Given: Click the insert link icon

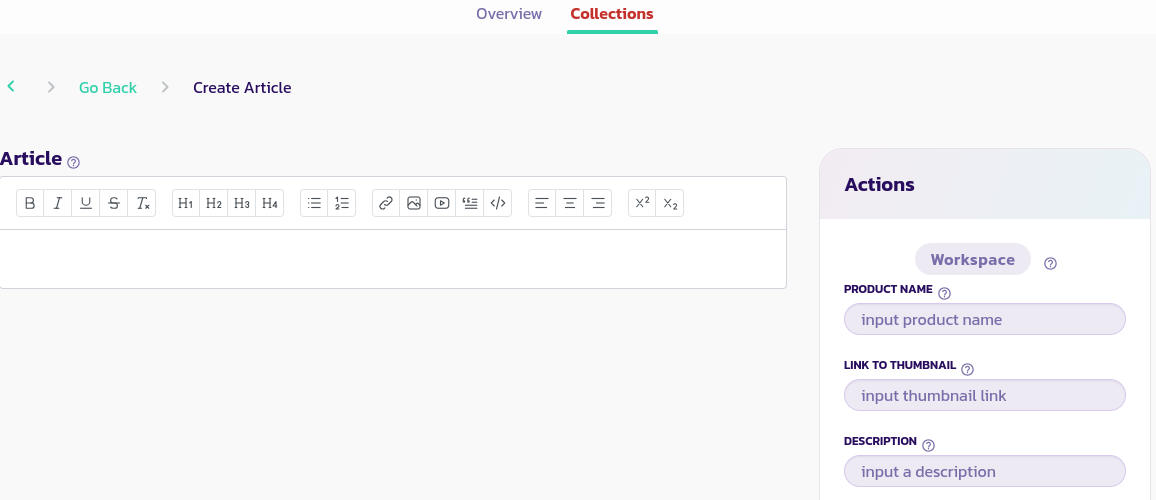Looking at the screenshot, I should 386,203.
